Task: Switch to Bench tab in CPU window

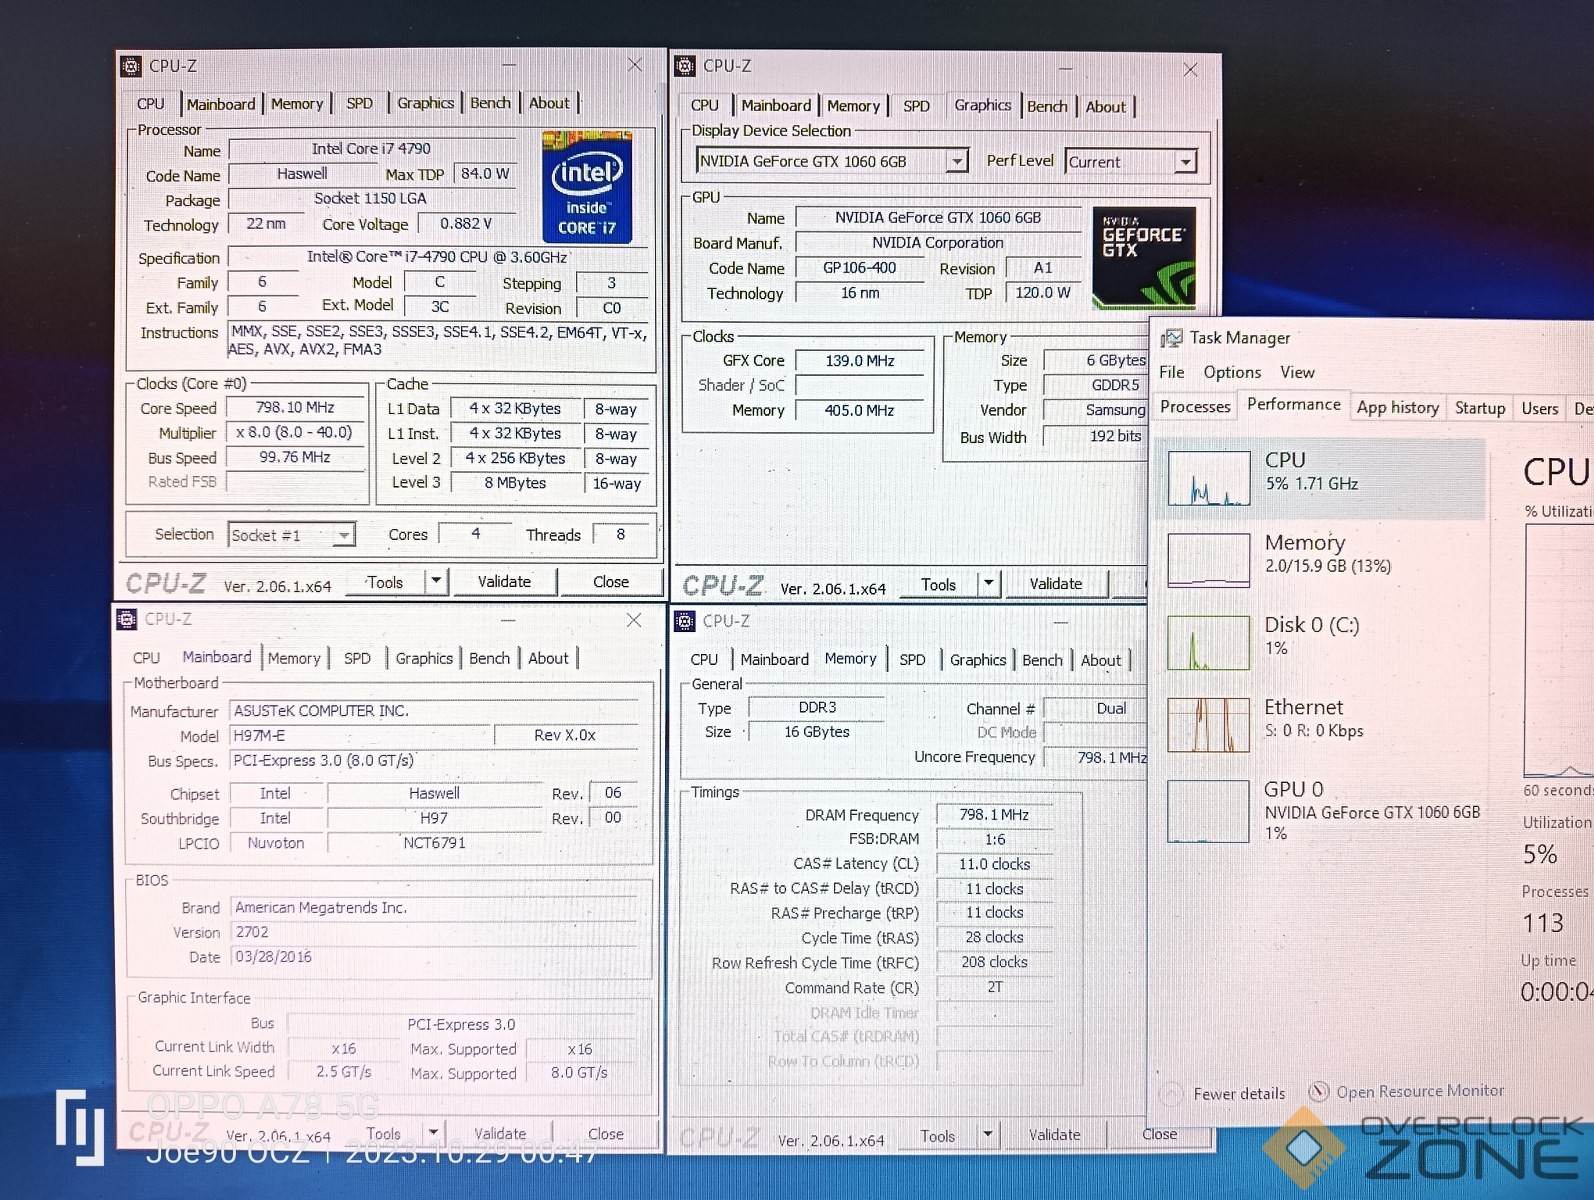Action: [490, 103]
